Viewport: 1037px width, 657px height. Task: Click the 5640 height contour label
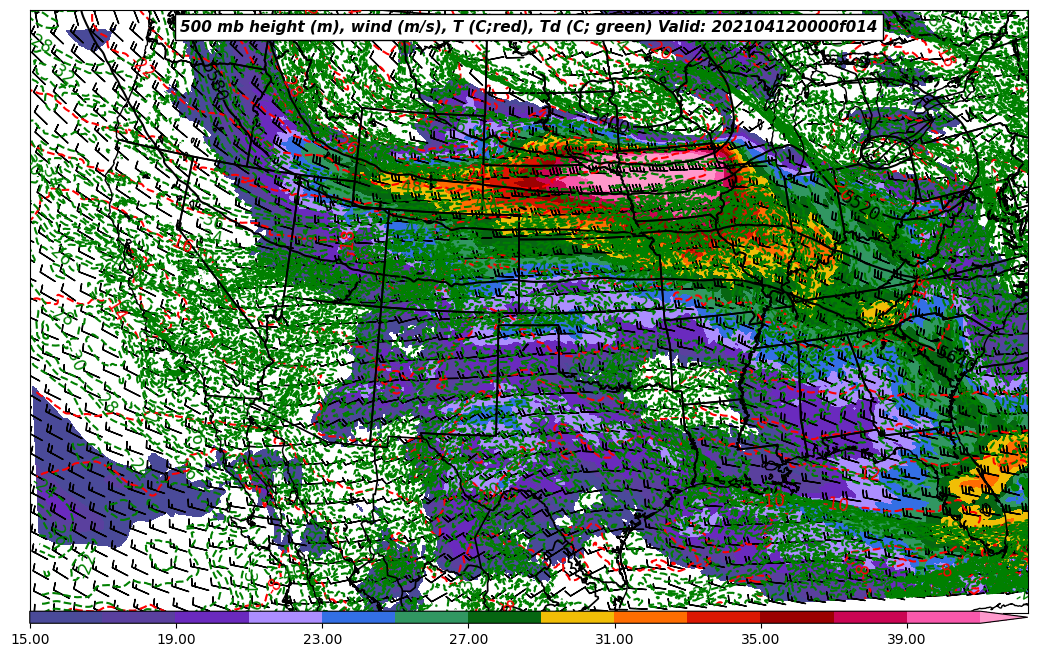(952, 354)
